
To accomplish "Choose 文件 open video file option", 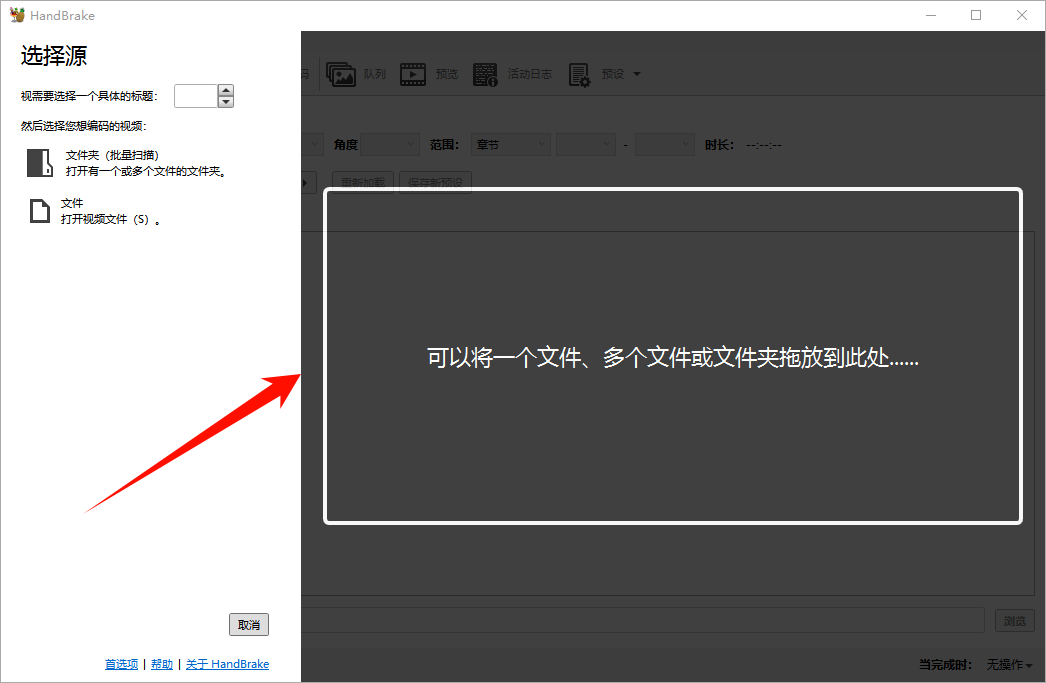I will point(95,211).
